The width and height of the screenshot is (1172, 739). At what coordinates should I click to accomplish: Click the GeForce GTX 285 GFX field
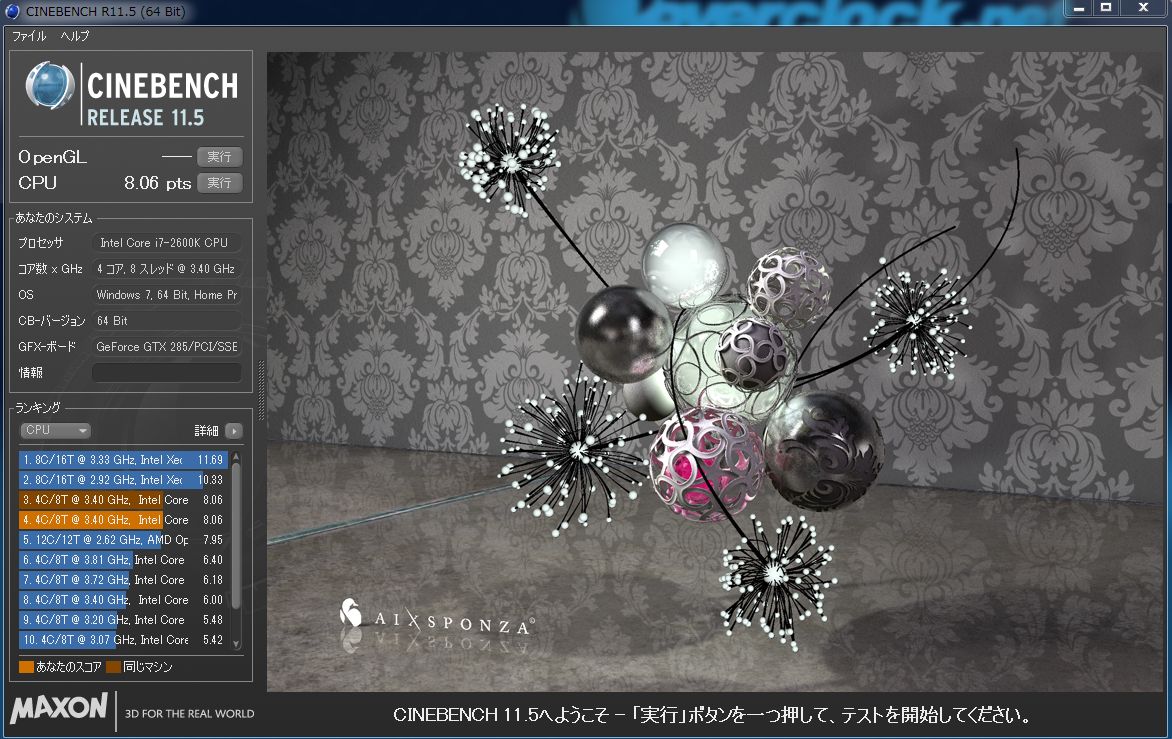coord(167,347)
